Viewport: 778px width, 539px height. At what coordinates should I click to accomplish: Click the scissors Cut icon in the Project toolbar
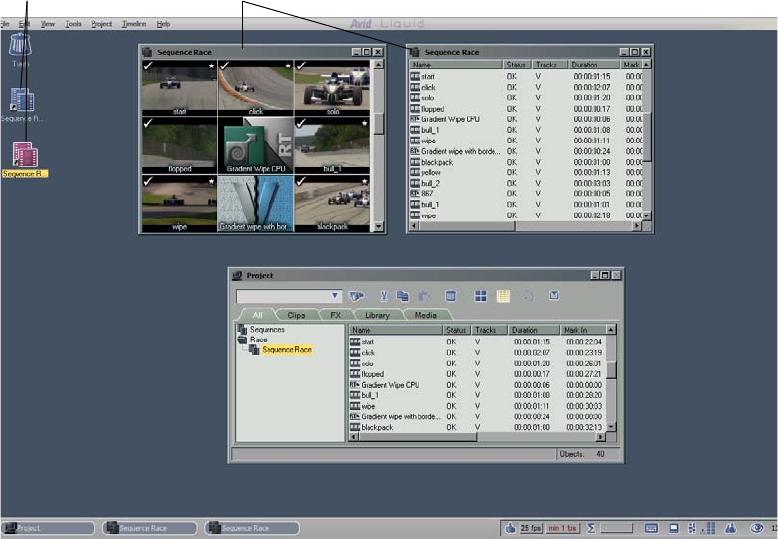tap(383, 296)
